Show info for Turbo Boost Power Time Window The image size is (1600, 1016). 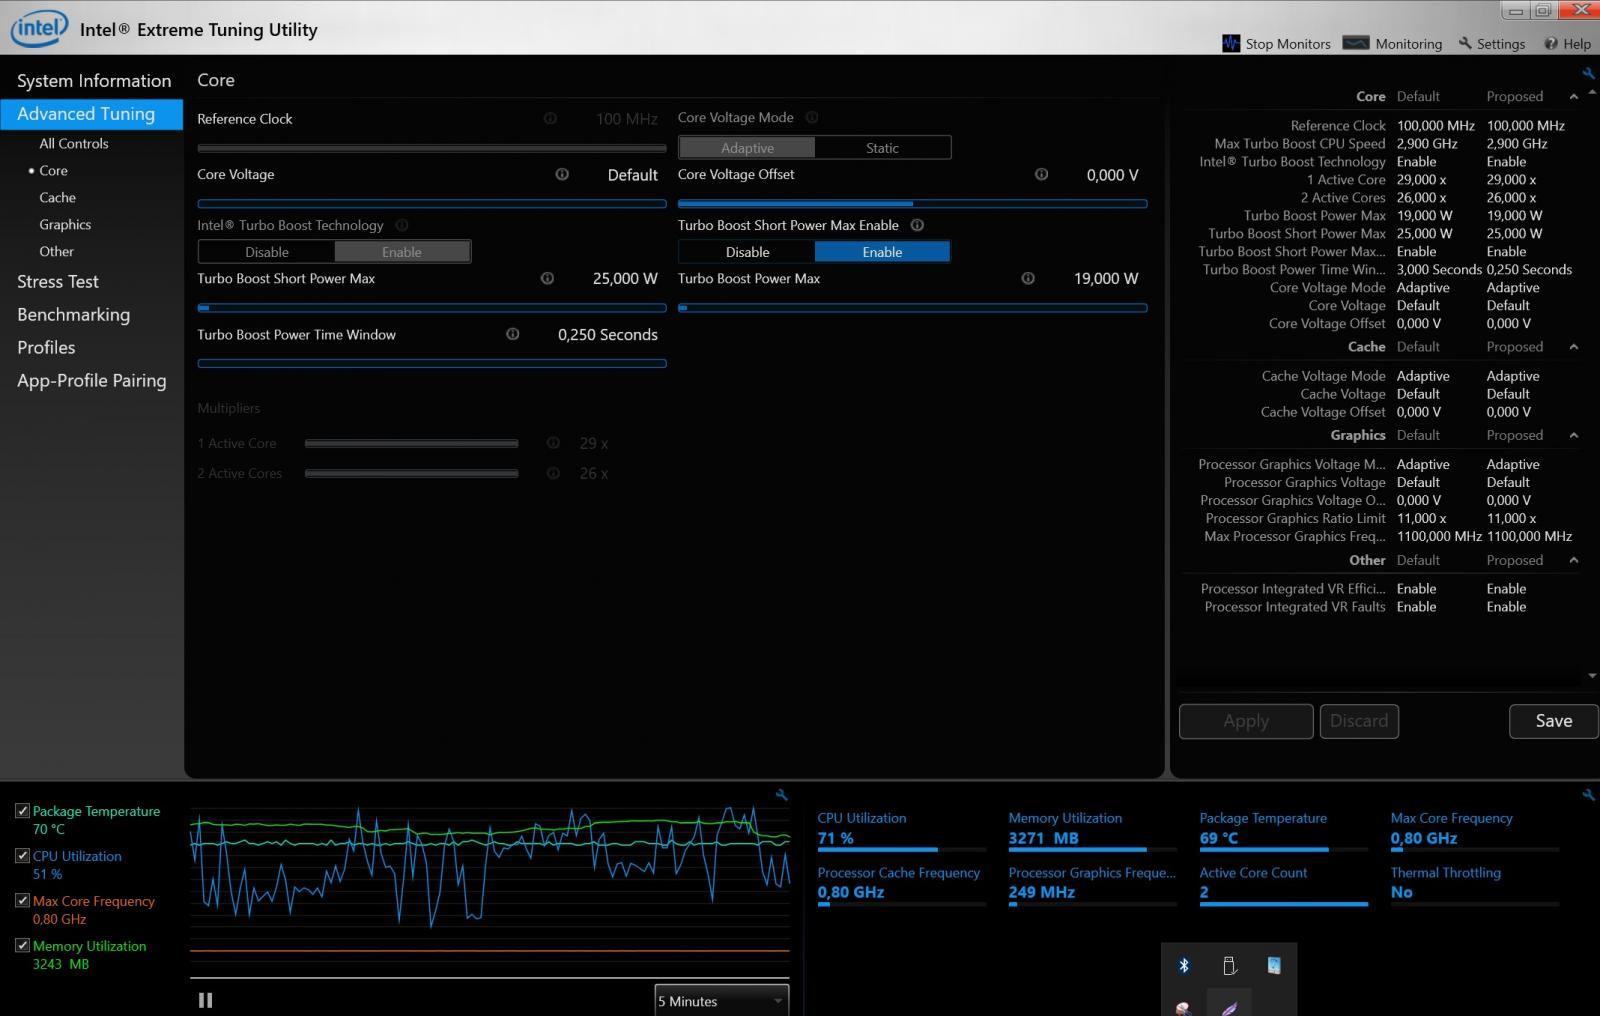point(513,334)
